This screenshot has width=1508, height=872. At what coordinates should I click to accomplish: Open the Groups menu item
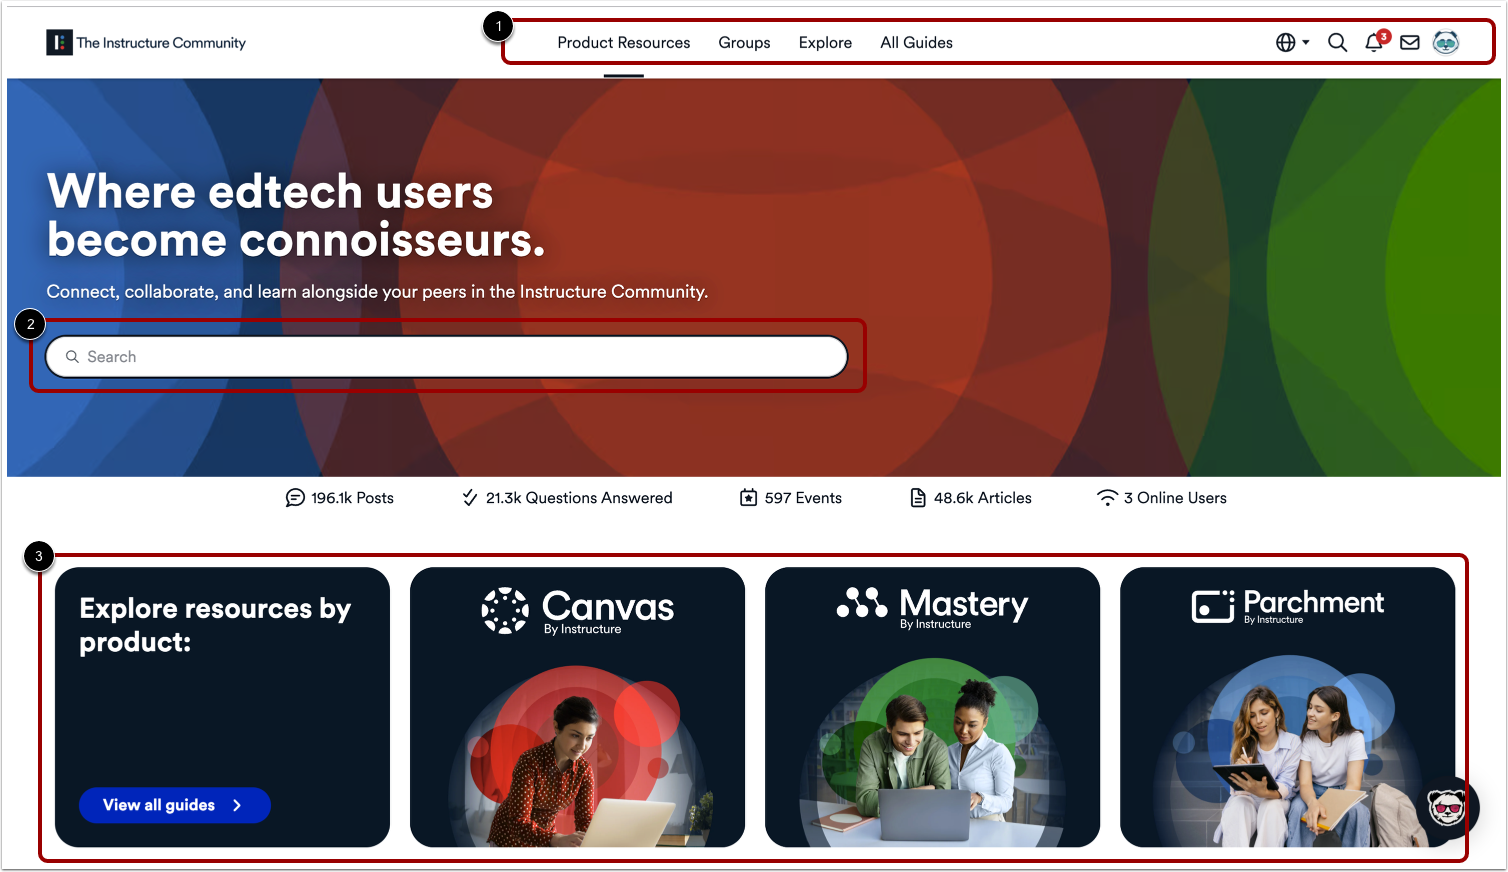click(x=744, y=42)
